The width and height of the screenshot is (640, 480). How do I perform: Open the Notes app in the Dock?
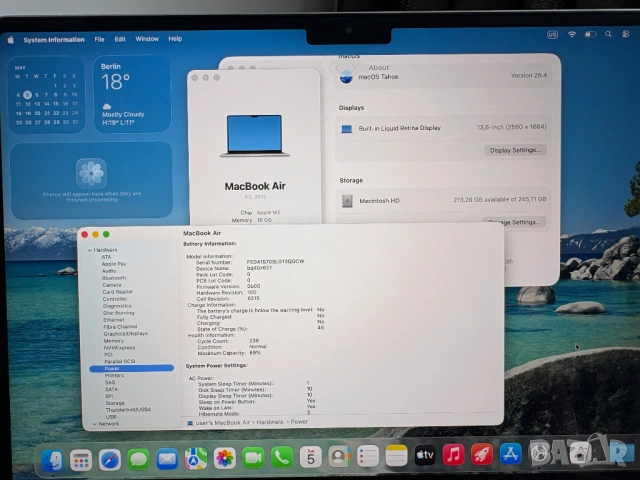point(396,456)
